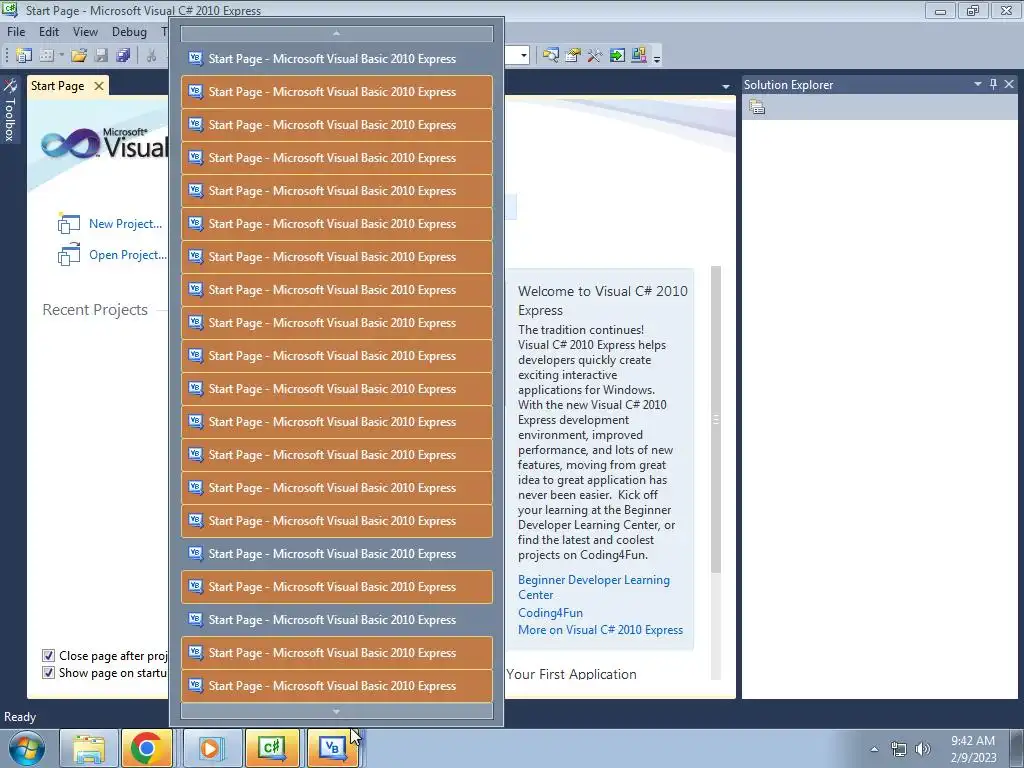This screenshot has width=1024, height=768.
Task: Click the Ready status bar text
Action: 20,716
